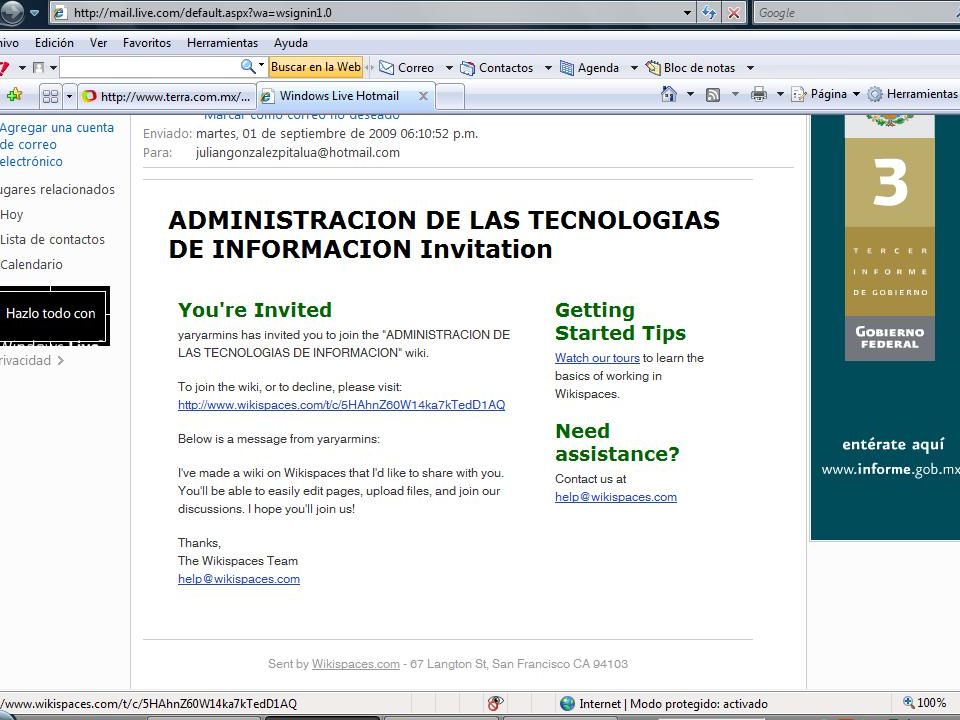Click the 100% zoom level control
960x720 pixels.
click(925, 703)
